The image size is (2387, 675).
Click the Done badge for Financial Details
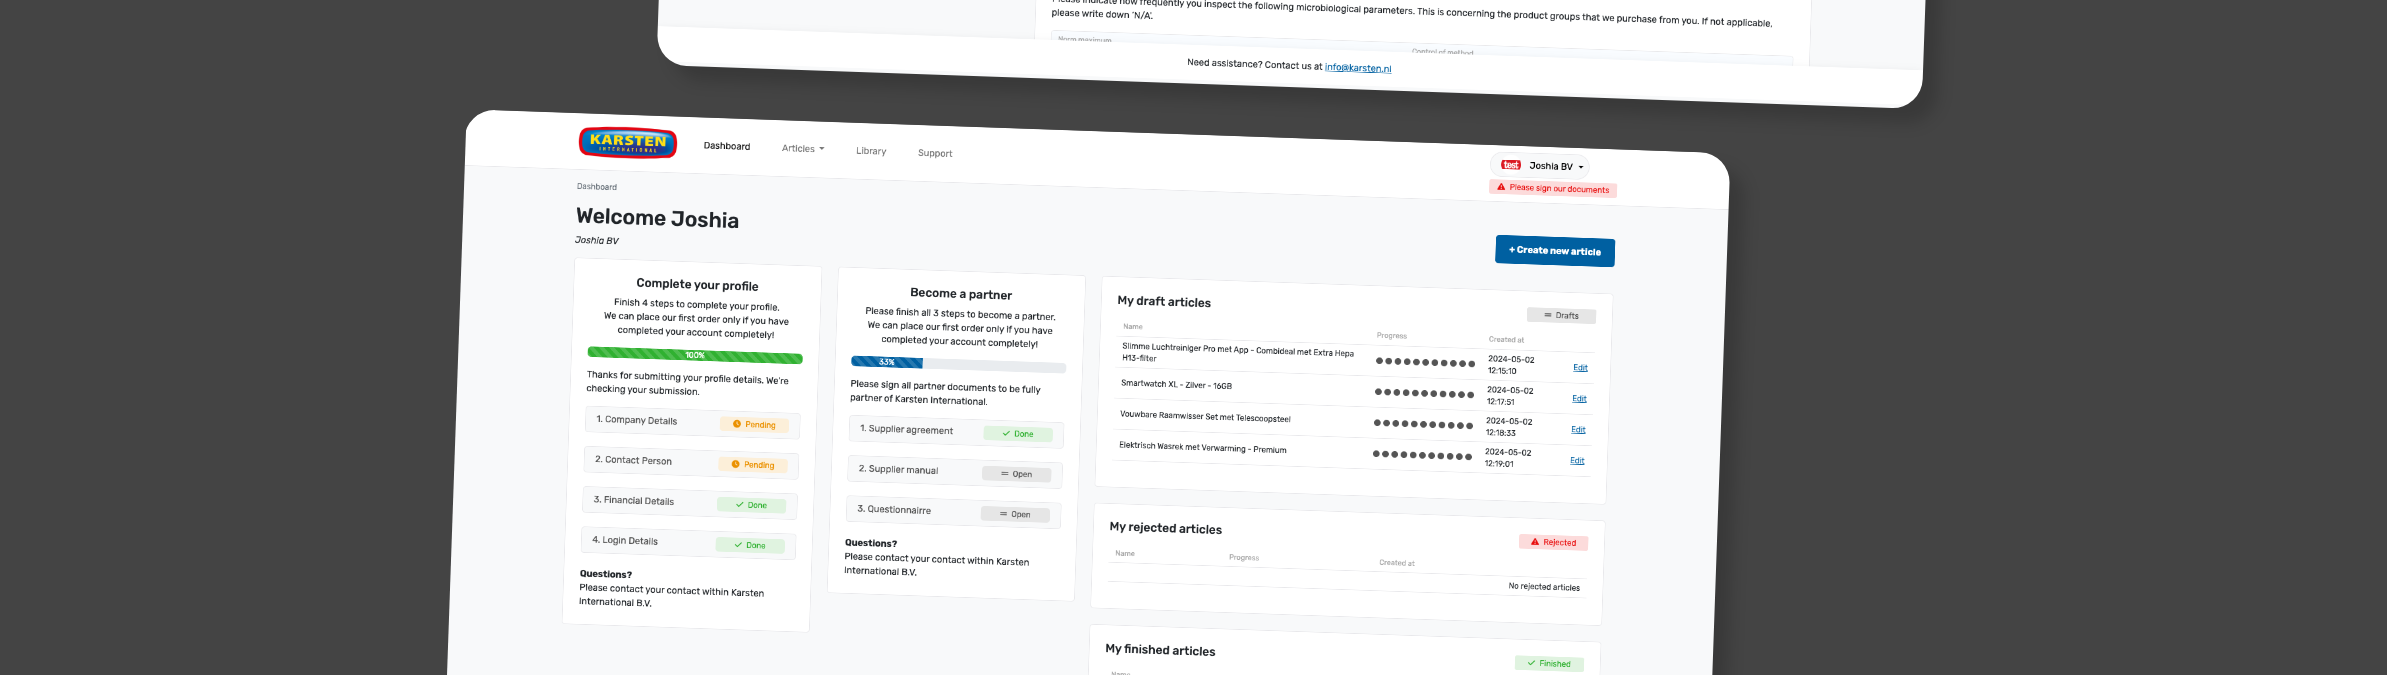[x=751, y=505]
